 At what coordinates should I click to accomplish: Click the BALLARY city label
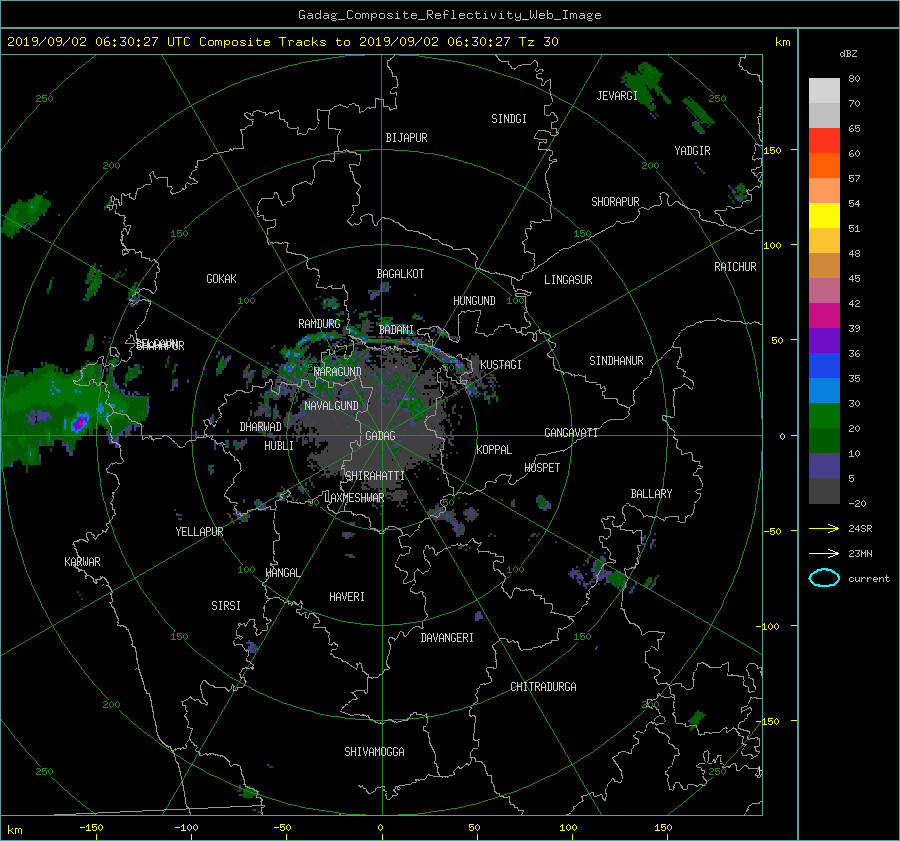click(x=651, y=494)
